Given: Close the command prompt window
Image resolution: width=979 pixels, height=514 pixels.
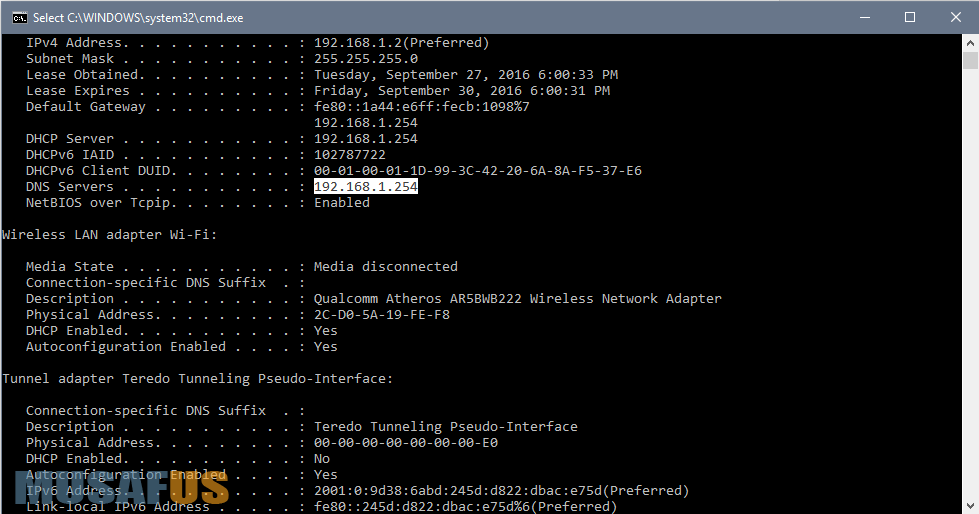Looking at the screenshot, I should [x=955, y=17].
